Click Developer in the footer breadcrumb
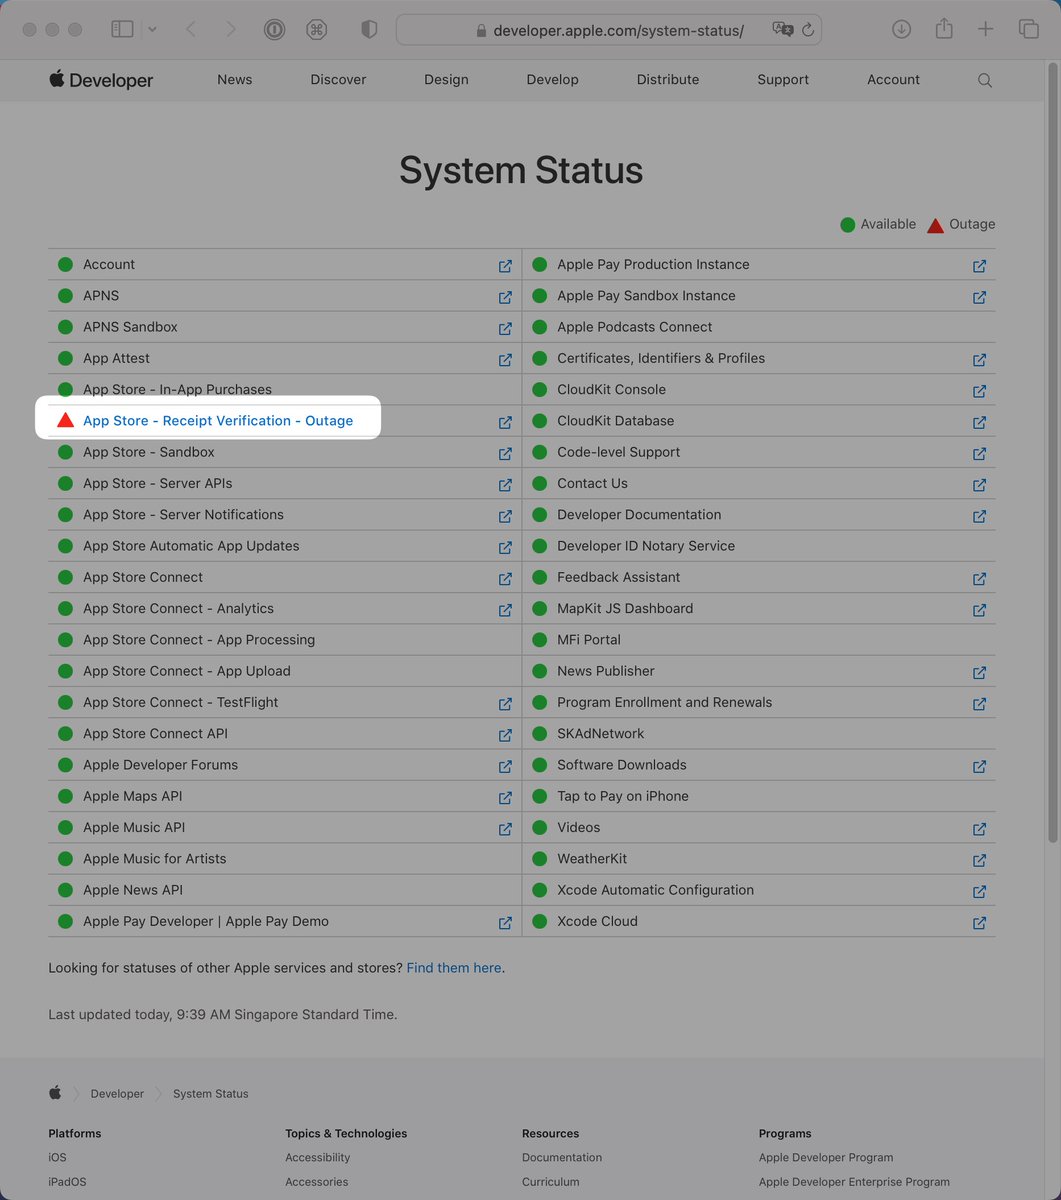 117,1093
